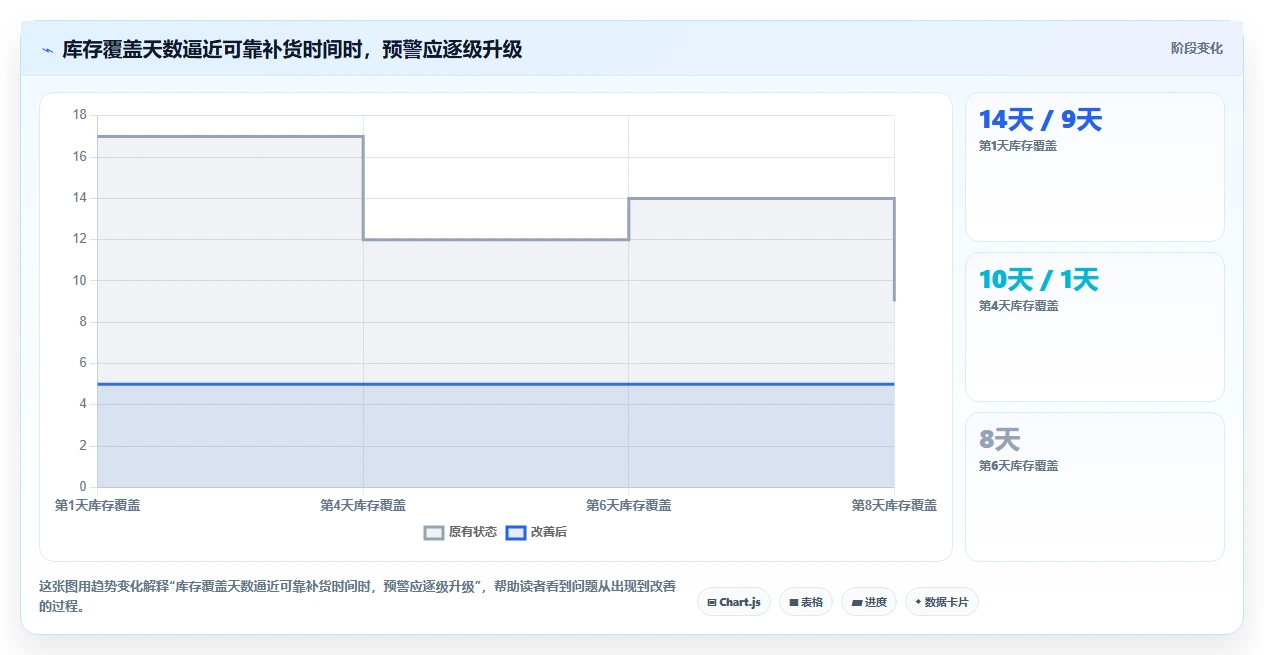
Task: Click y-axis value 18
Action: tap(80, 115)
